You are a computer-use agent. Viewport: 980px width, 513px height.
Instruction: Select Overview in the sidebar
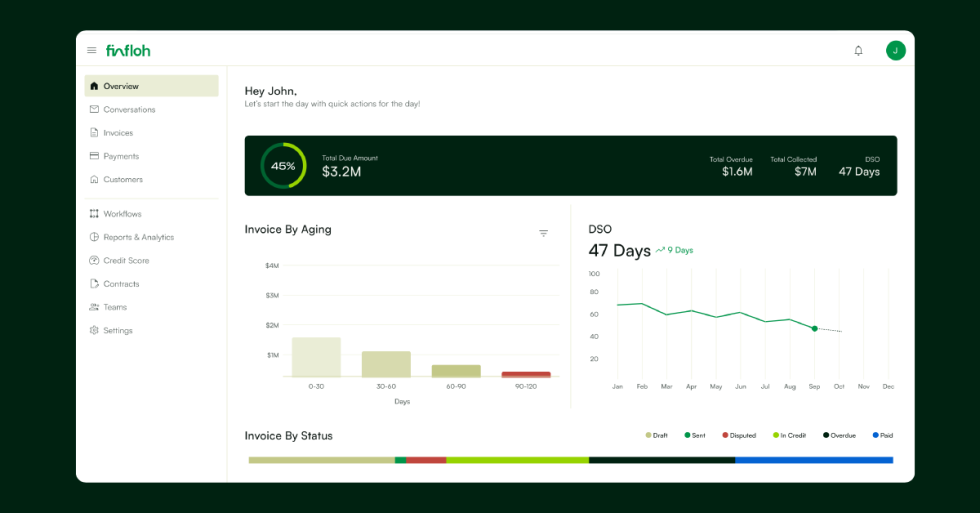click(x=121, y=86)
